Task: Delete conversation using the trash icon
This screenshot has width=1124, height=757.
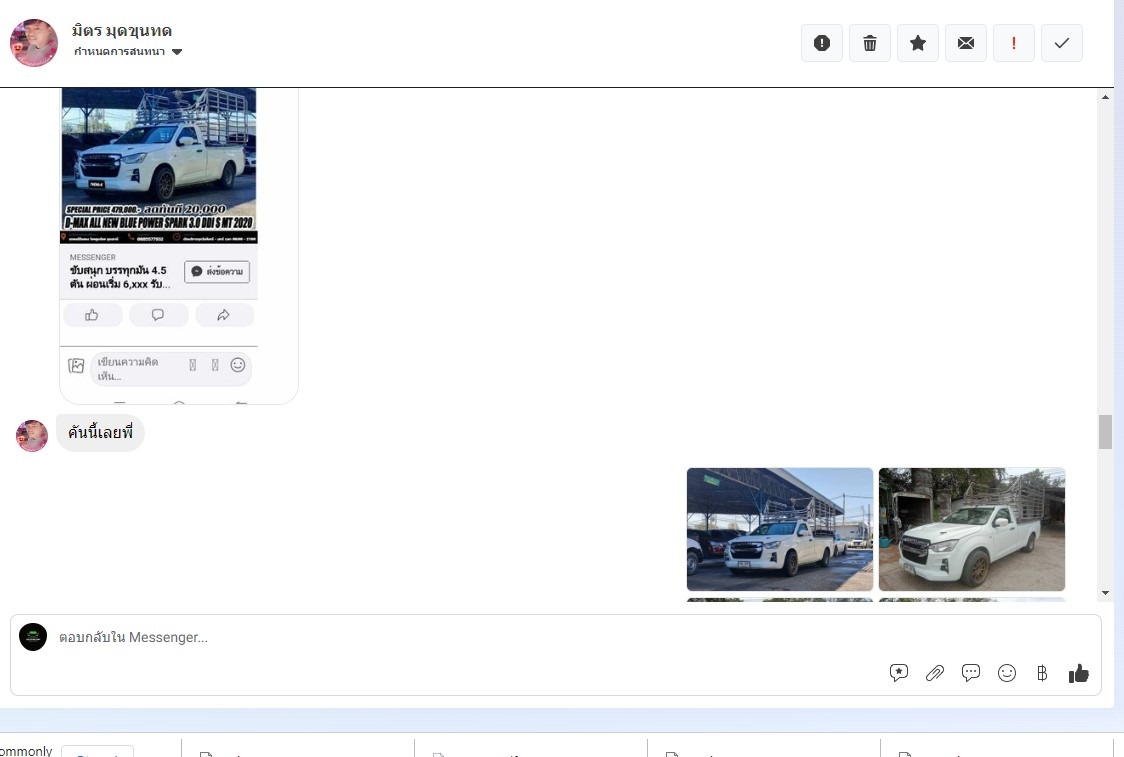Action: 870,43
